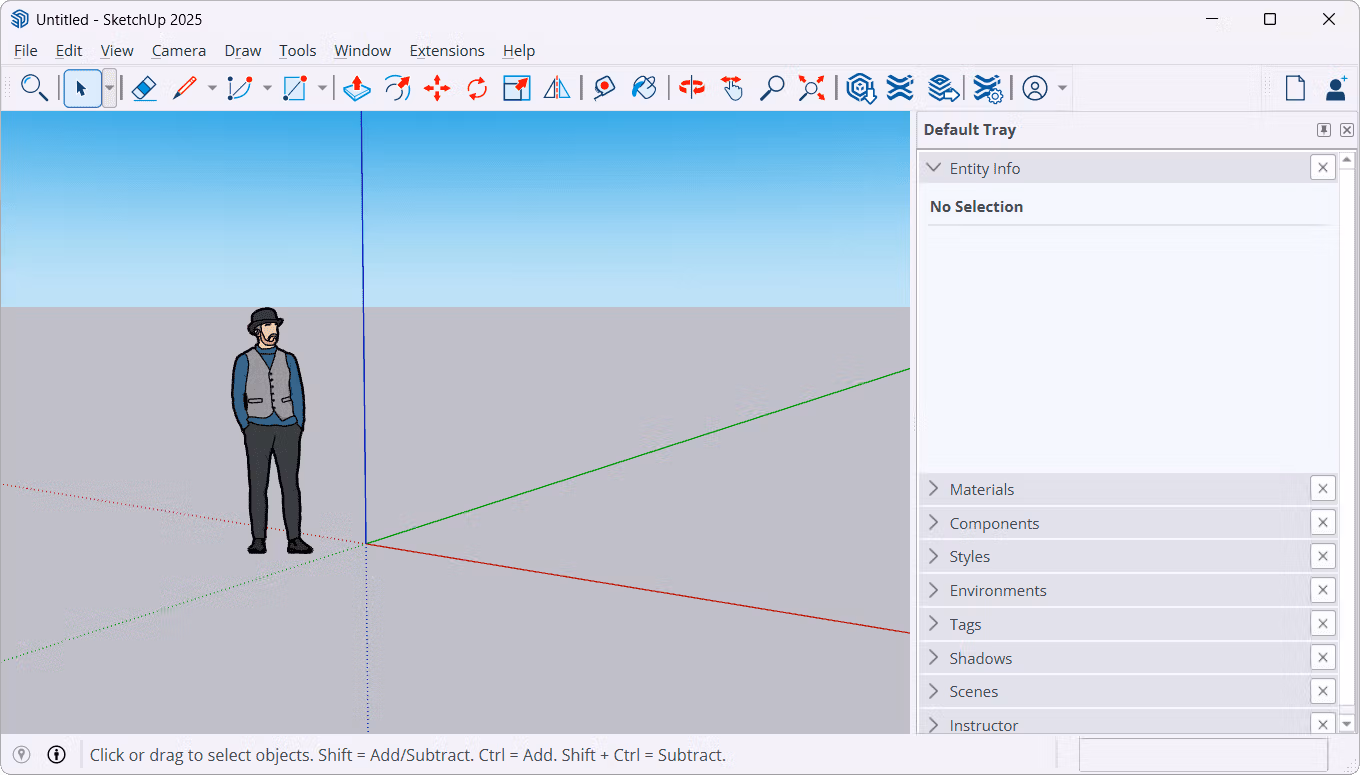The height and width of the screenshot is (775, 1360).
Task: Open Extension Manager icon
Action: click(x=988, y=88)
